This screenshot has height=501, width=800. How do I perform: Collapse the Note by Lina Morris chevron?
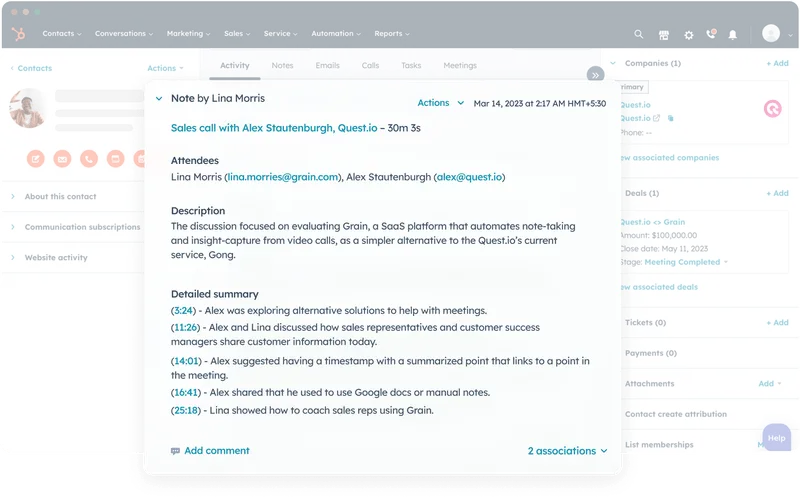[159, 98]
